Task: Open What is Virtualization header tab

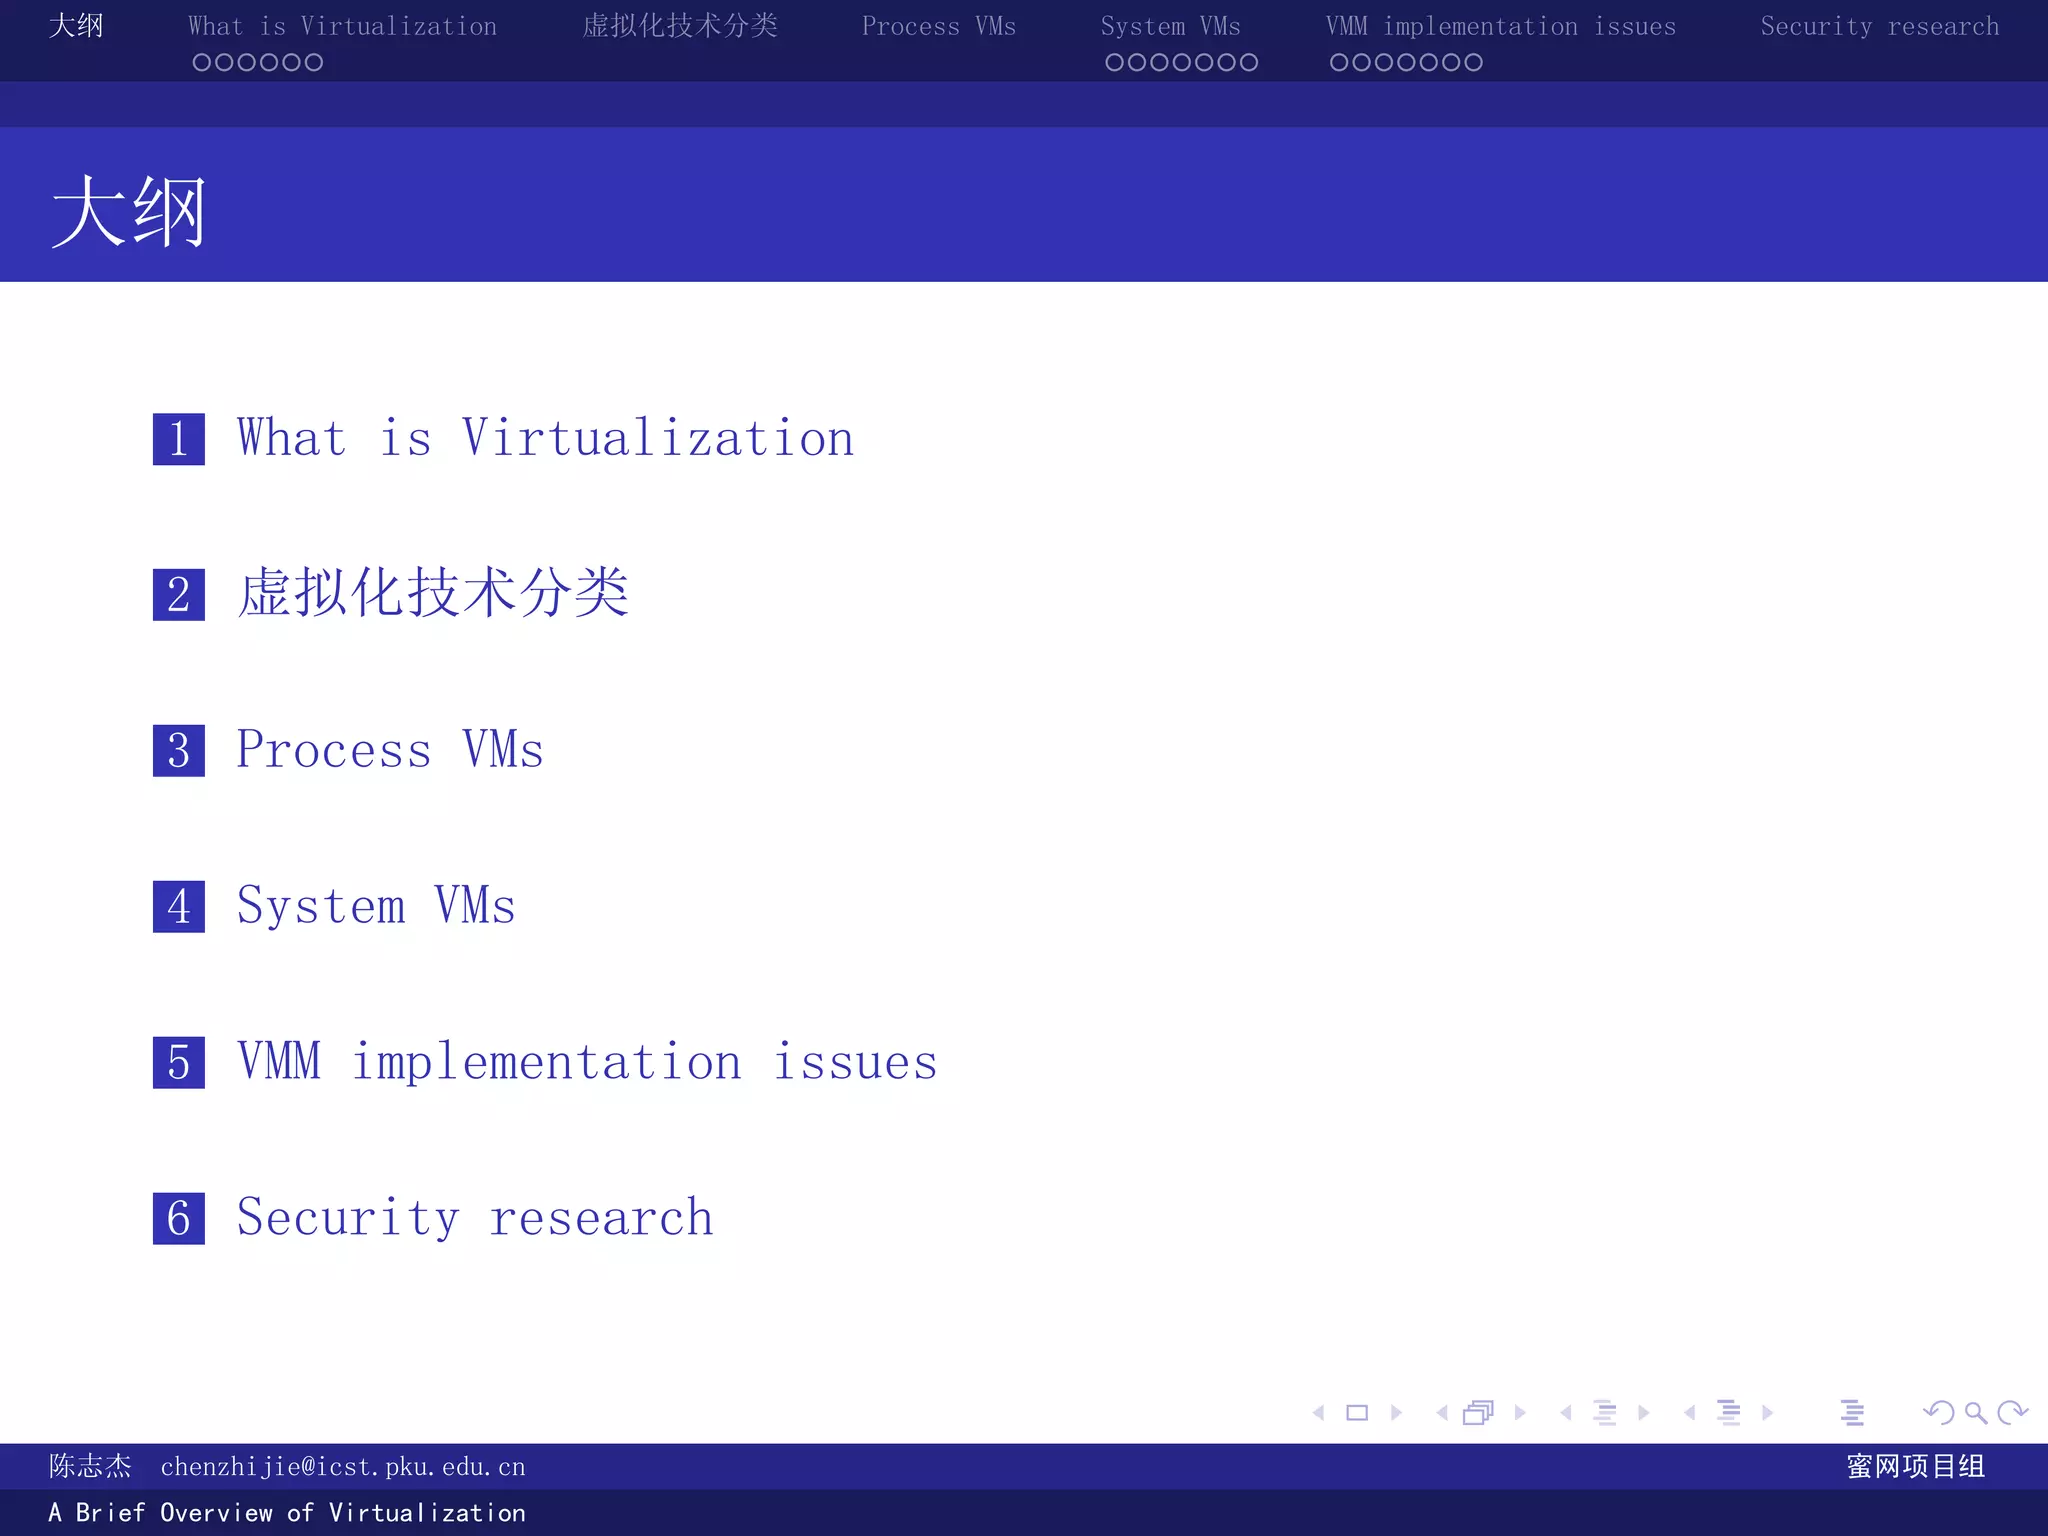Action: (343, 26)
